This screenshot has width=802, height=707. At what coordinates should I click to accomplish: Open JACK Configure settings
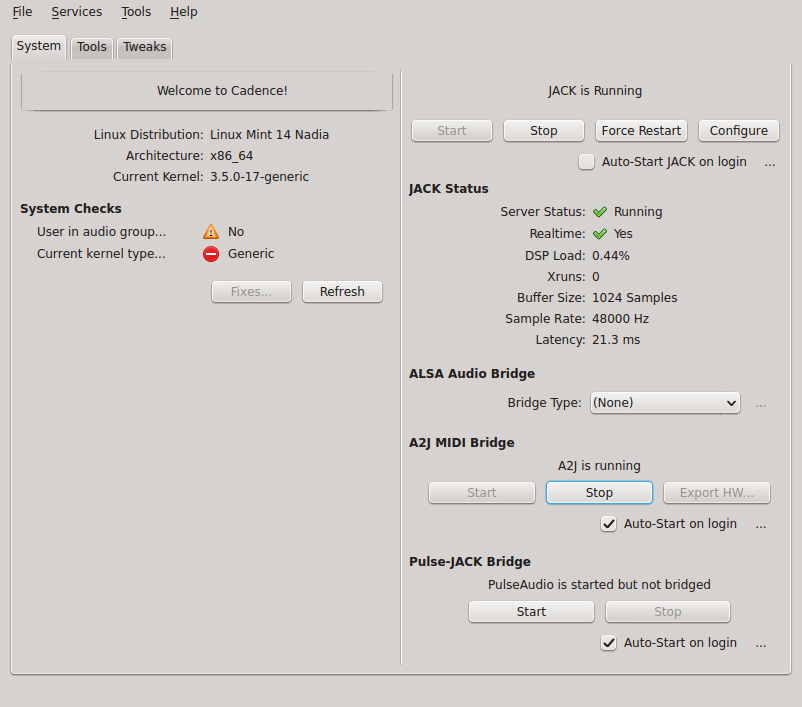point(739,131)
